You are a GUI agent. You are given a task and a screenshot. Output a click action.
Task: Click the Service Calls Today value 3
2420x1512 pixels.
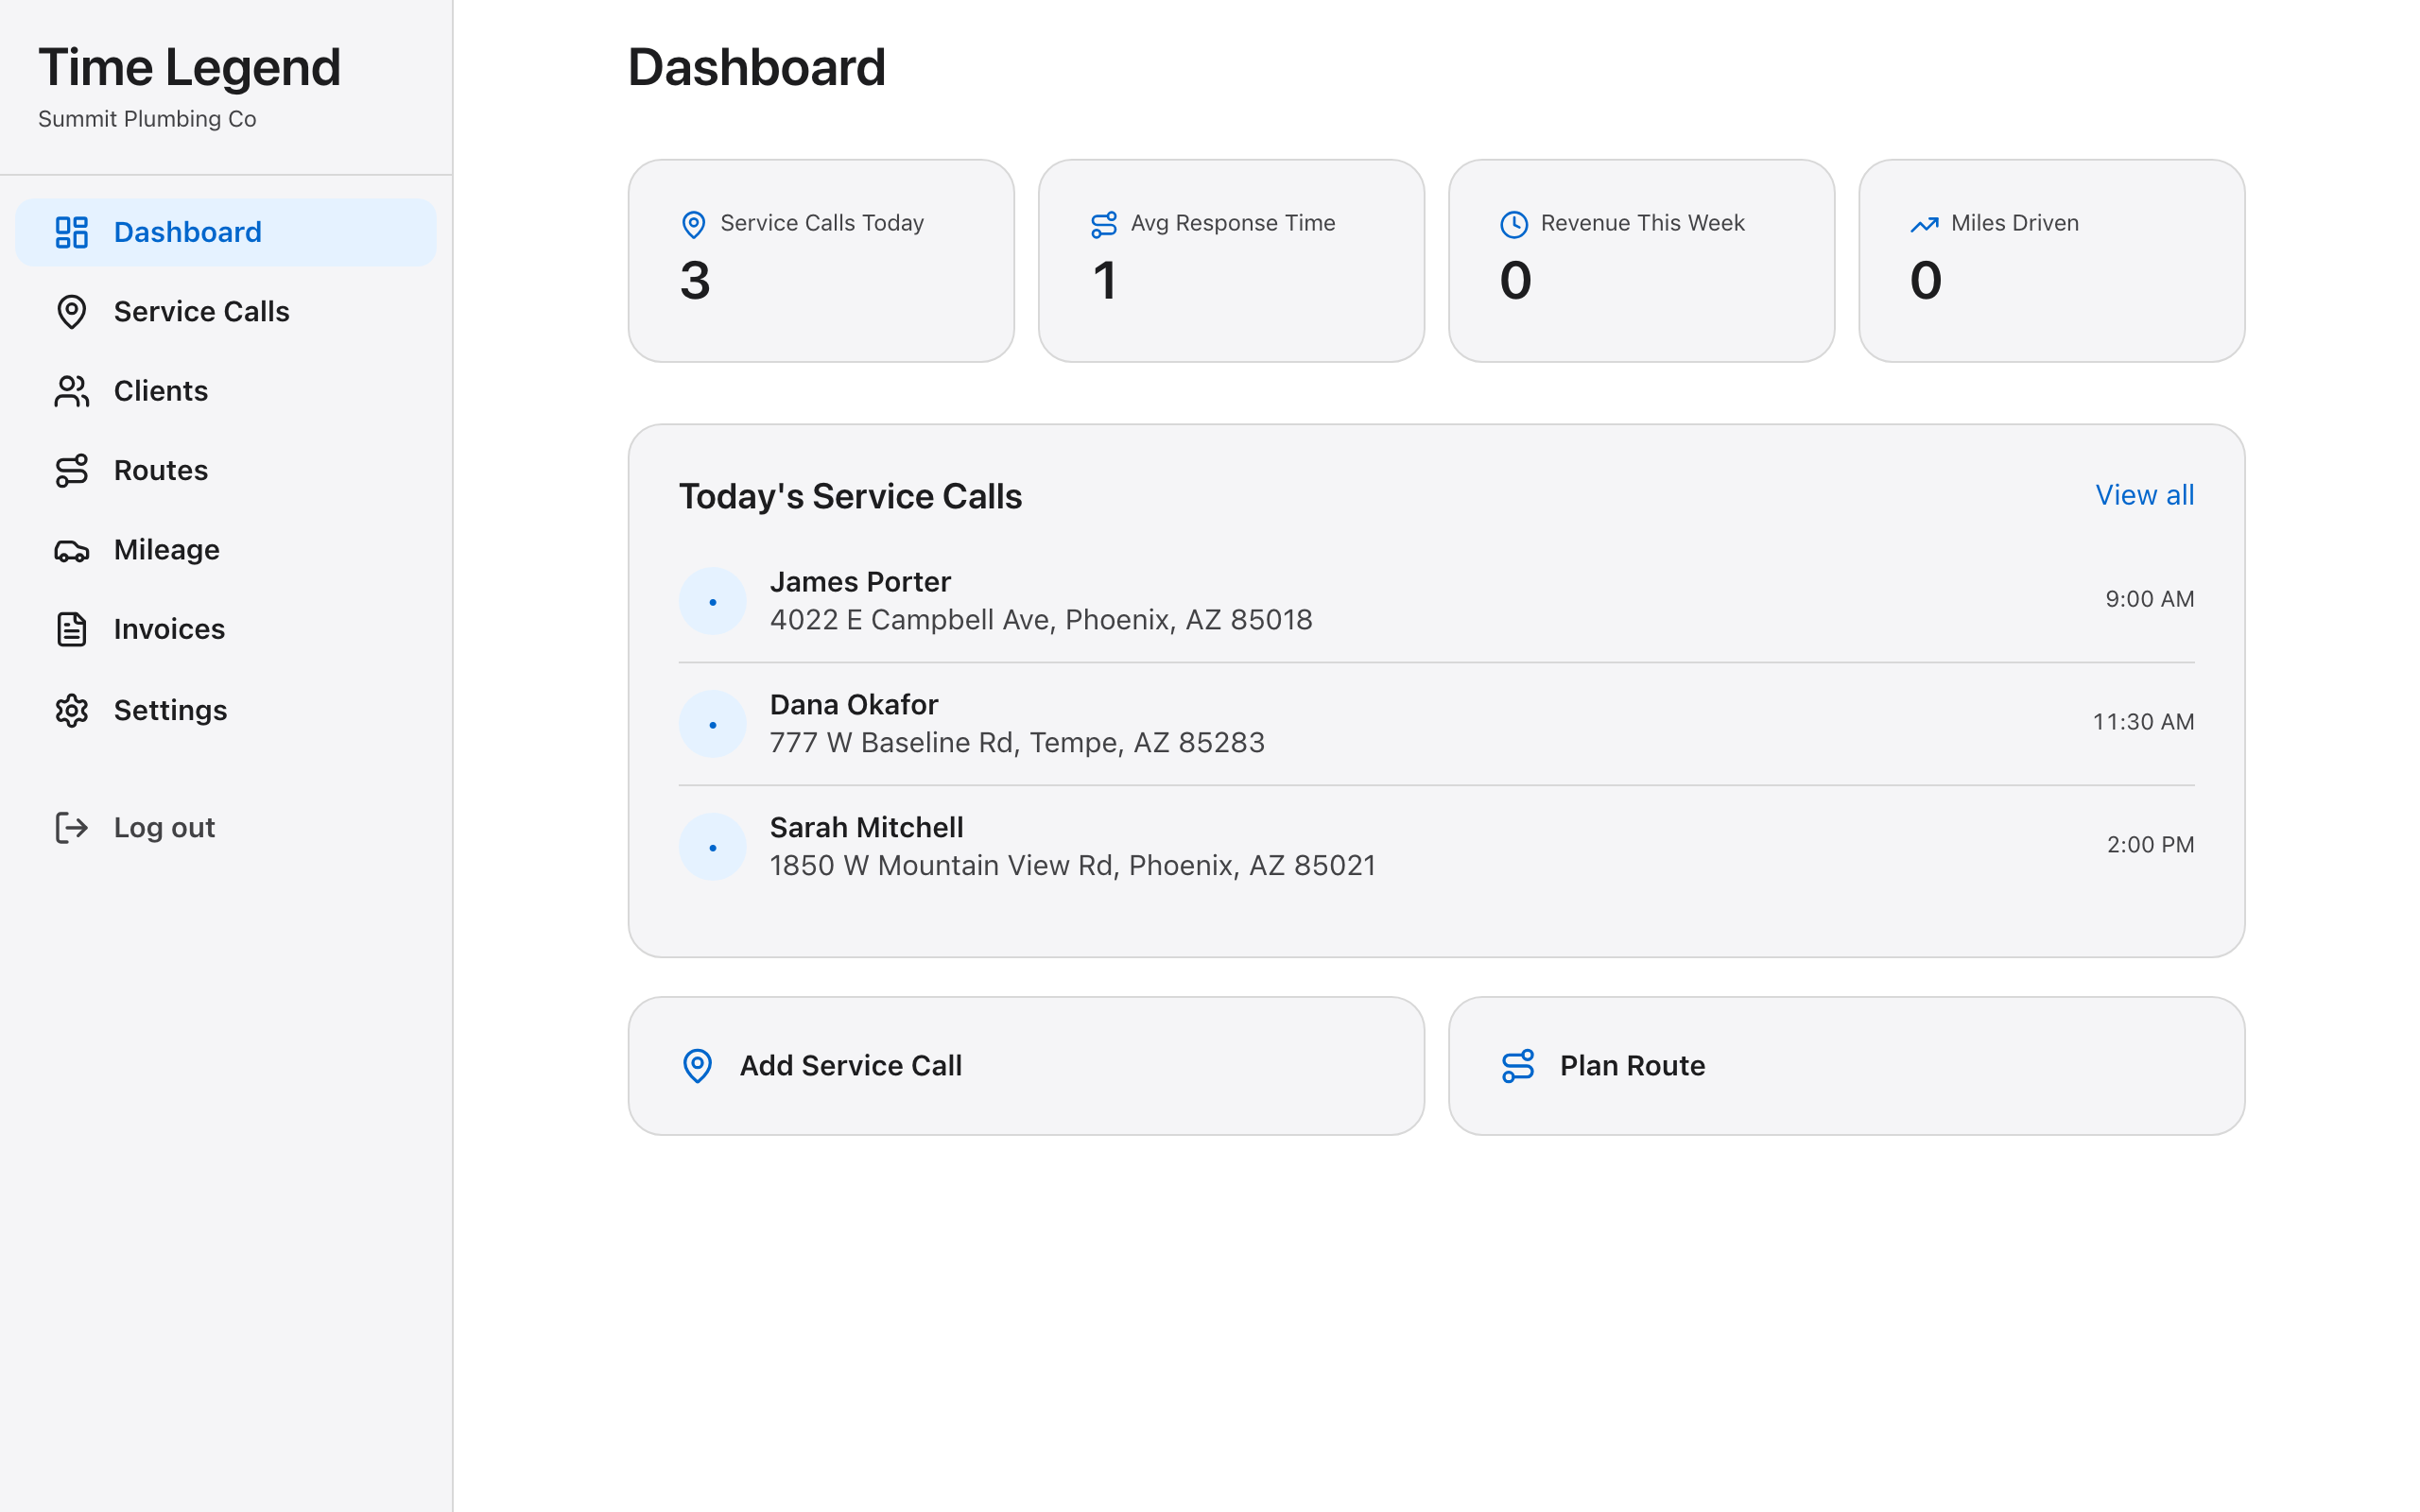[695, 280]
